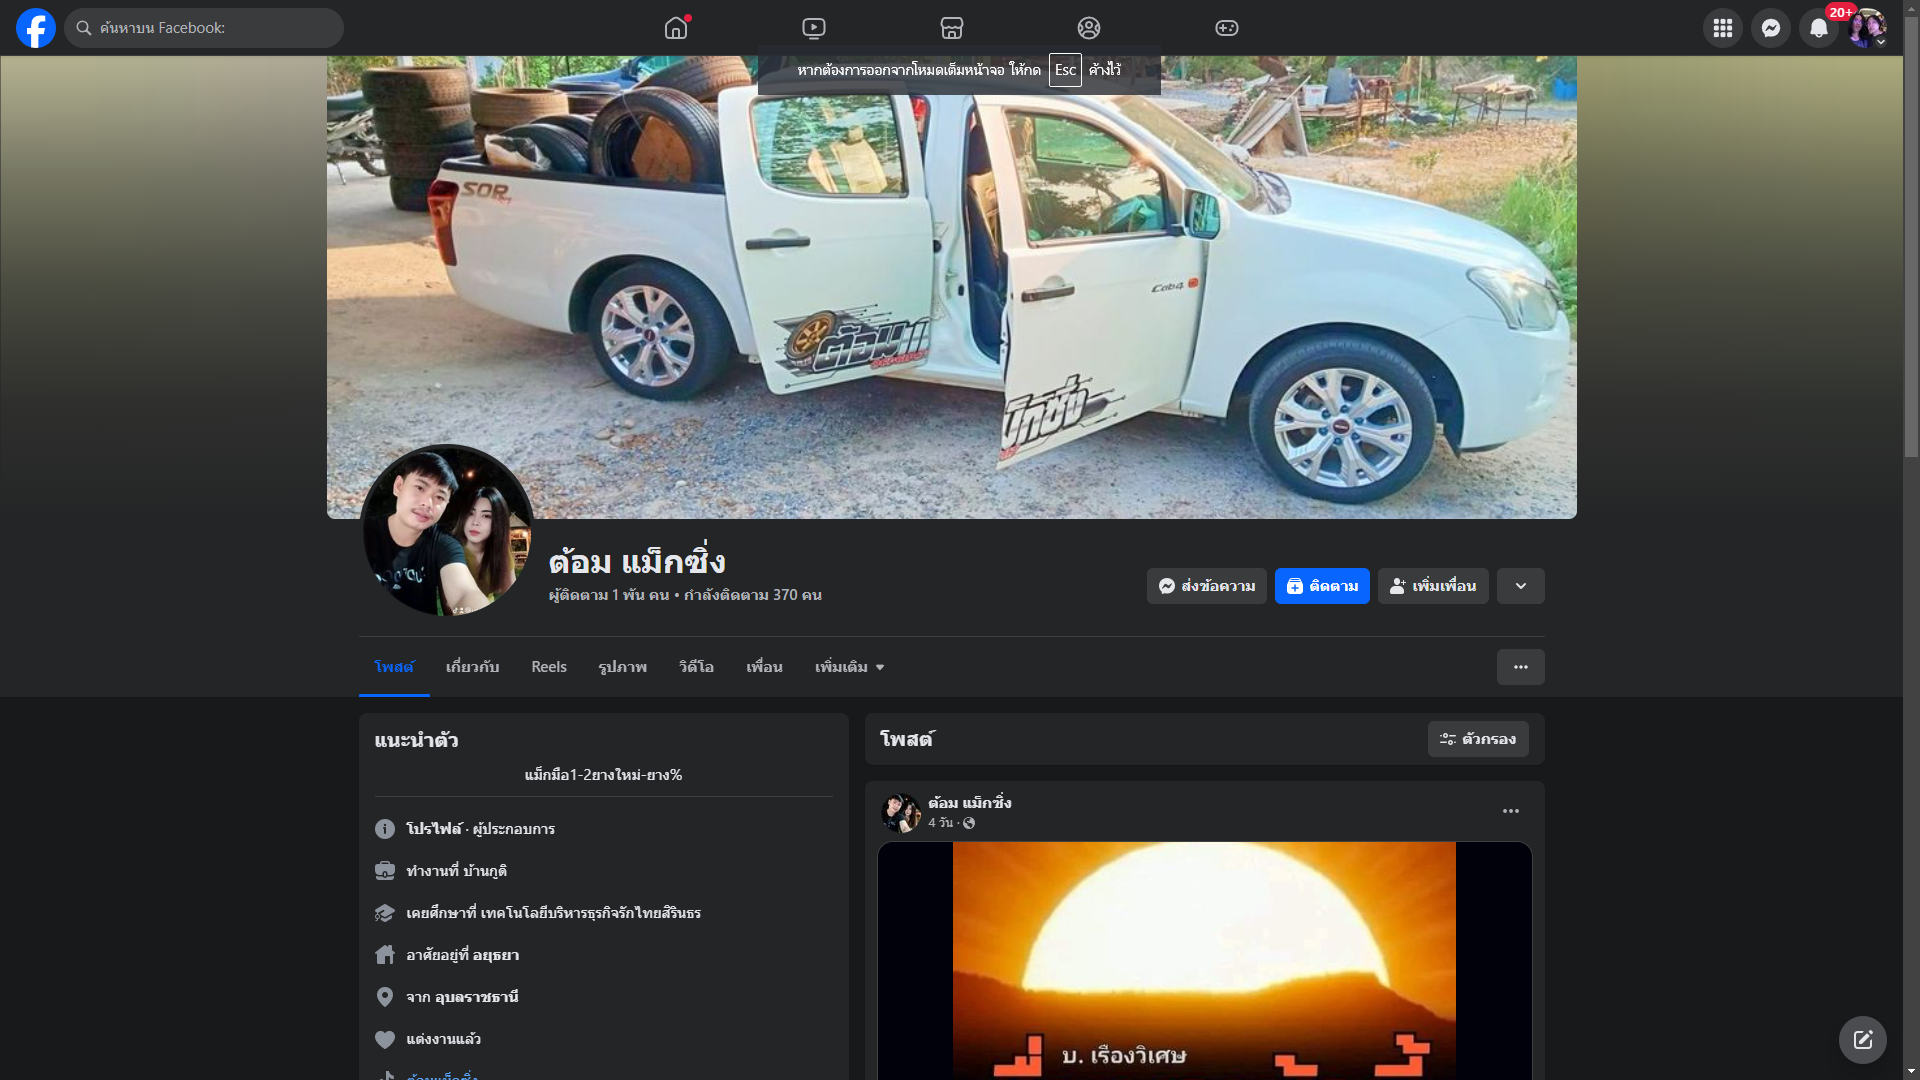Open the notifications bell
Image resolution: width=1920 pixels, height=1080 pixels.
click(x=1818, y=28)
